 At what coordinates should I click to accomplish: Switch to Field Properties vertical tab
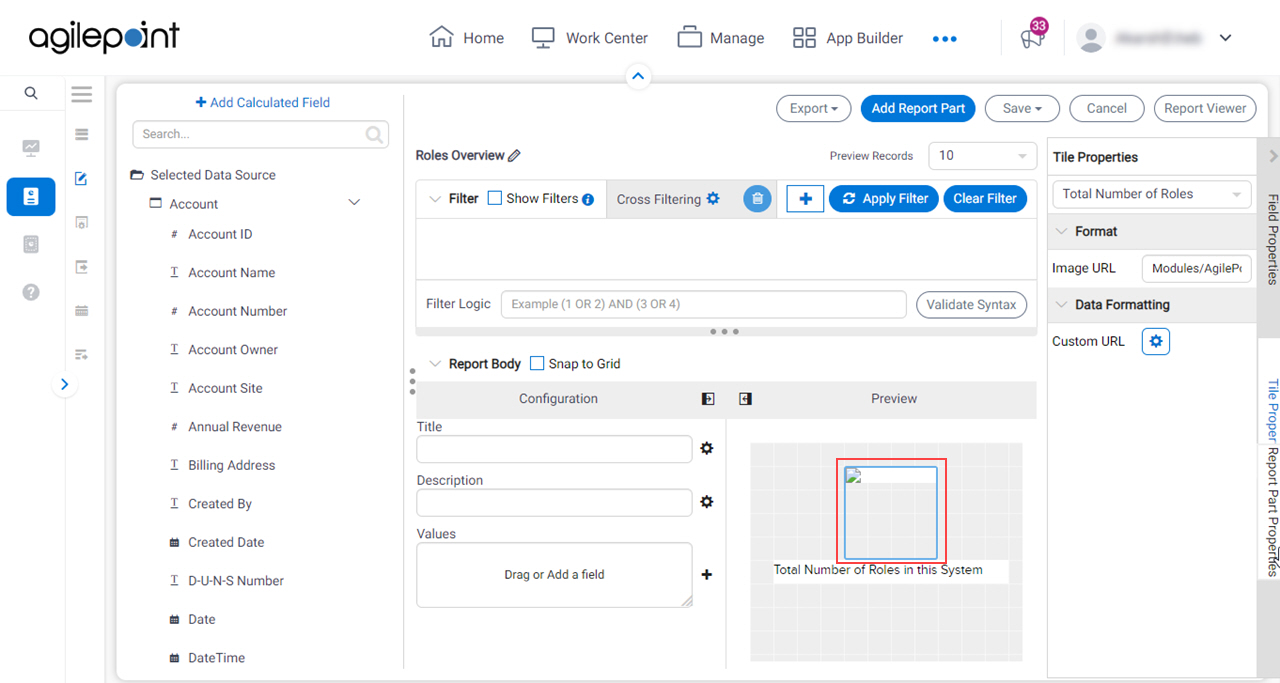pos(1272,239)
